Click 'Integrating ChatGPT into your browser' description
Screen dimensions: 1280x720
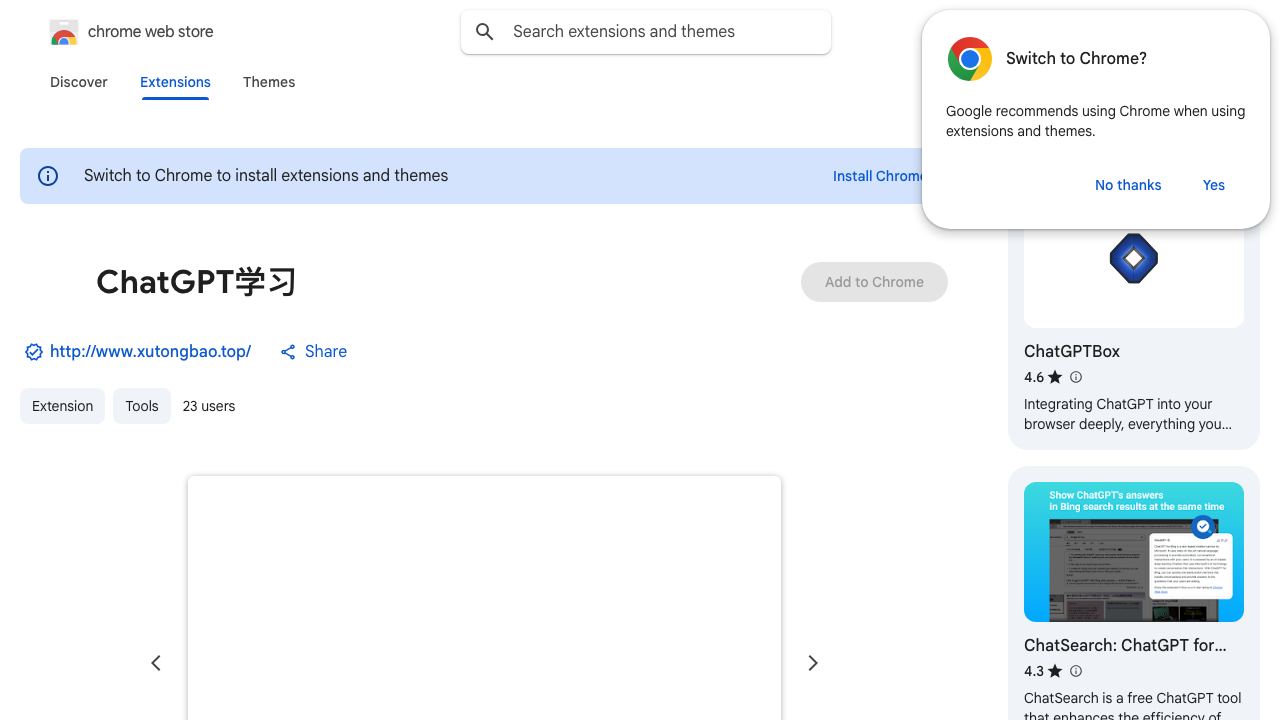click(x=1128, y=414)
